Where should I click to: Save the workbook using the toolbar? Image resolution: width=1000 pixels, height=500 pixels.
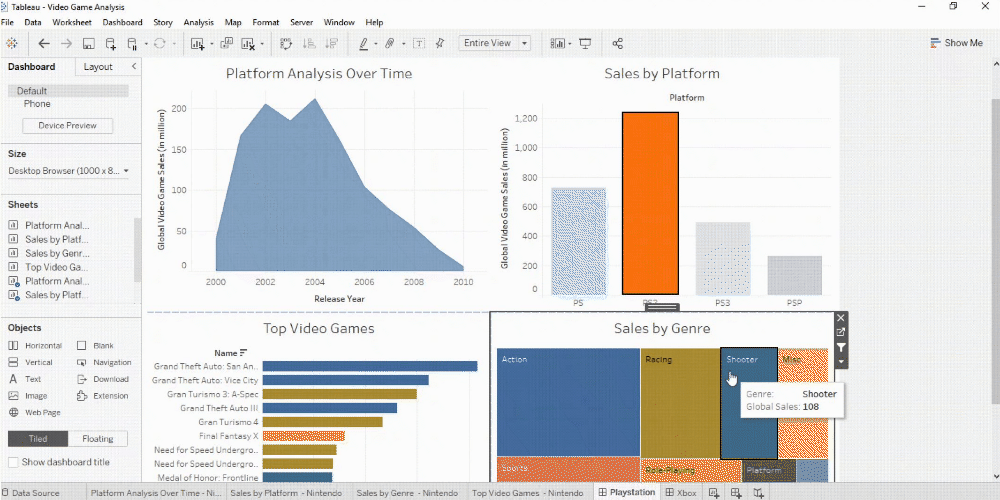click(89, 44)
